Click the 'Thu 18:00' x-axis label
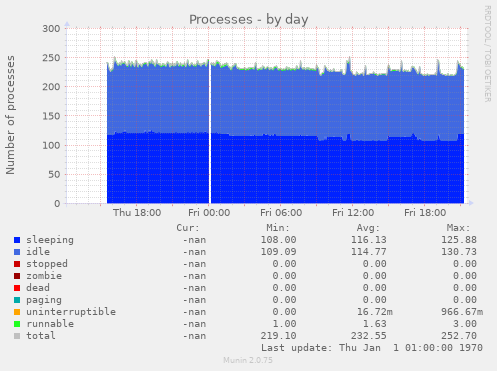The image size is (497, 371). tap(137, 213)
